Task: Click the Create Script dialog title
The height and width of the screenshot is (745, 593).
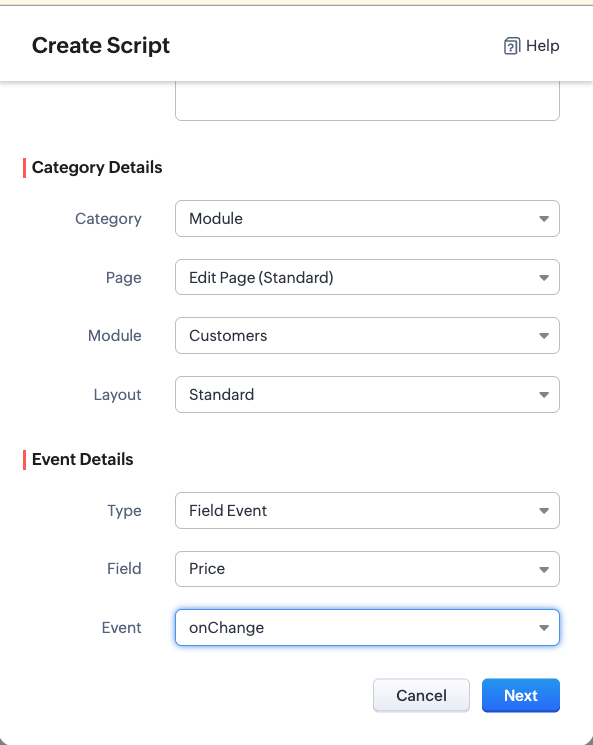Action: 101,46
